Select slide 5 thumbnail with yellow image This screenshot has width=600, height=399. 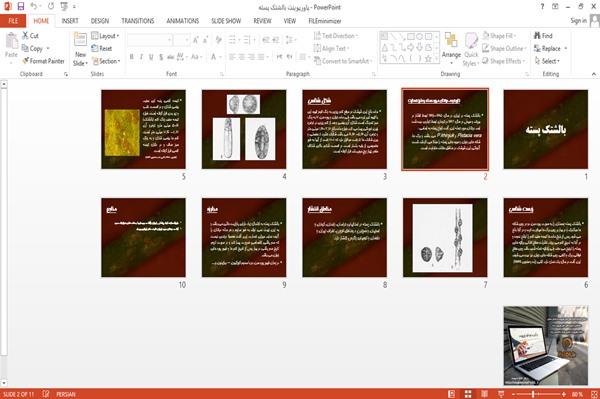coord(143,129)
